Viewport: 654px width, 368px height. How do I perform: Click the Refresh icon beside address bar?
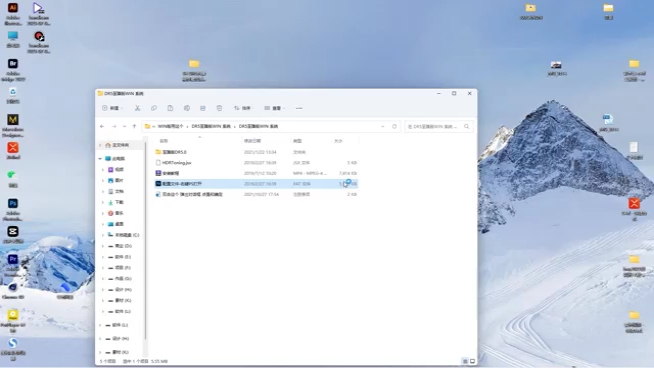[x=394, y=126]
